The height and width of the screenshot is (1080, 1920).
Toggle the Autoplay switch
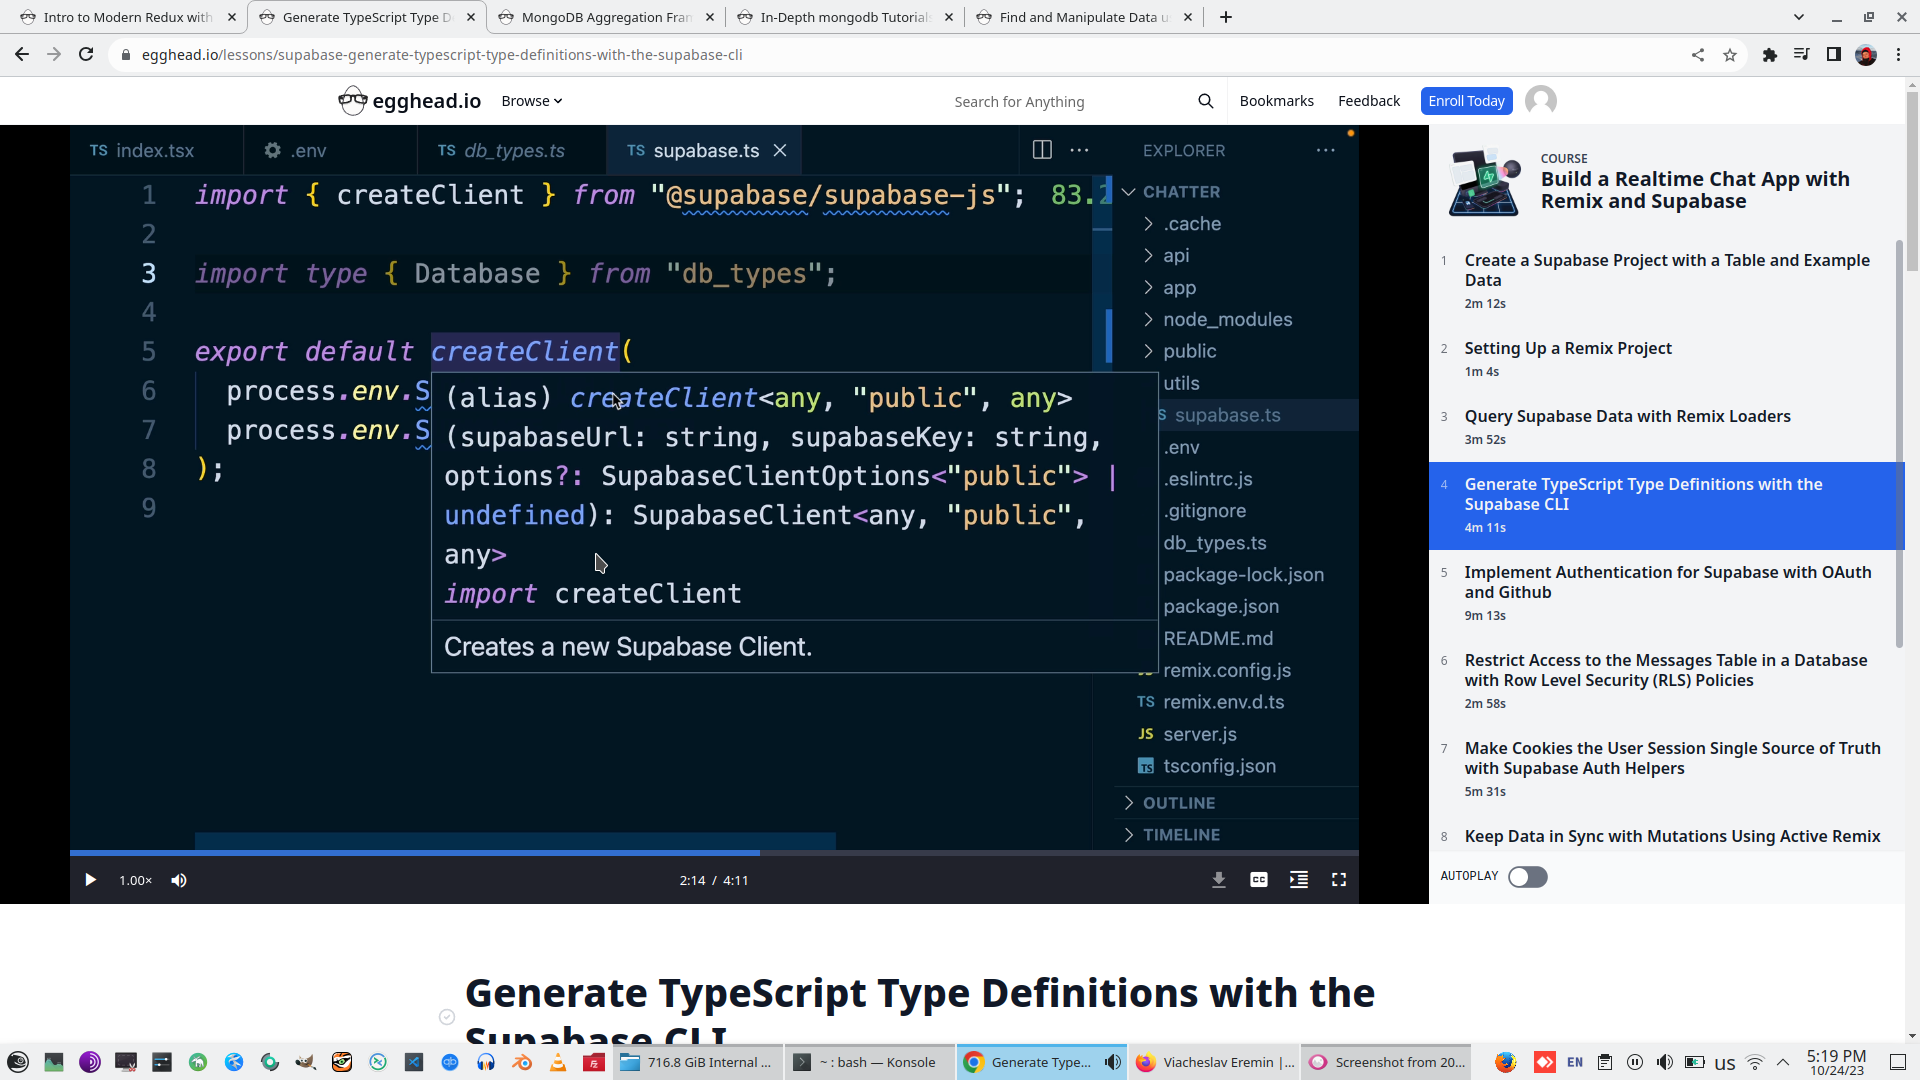(x=1527, y=877)
